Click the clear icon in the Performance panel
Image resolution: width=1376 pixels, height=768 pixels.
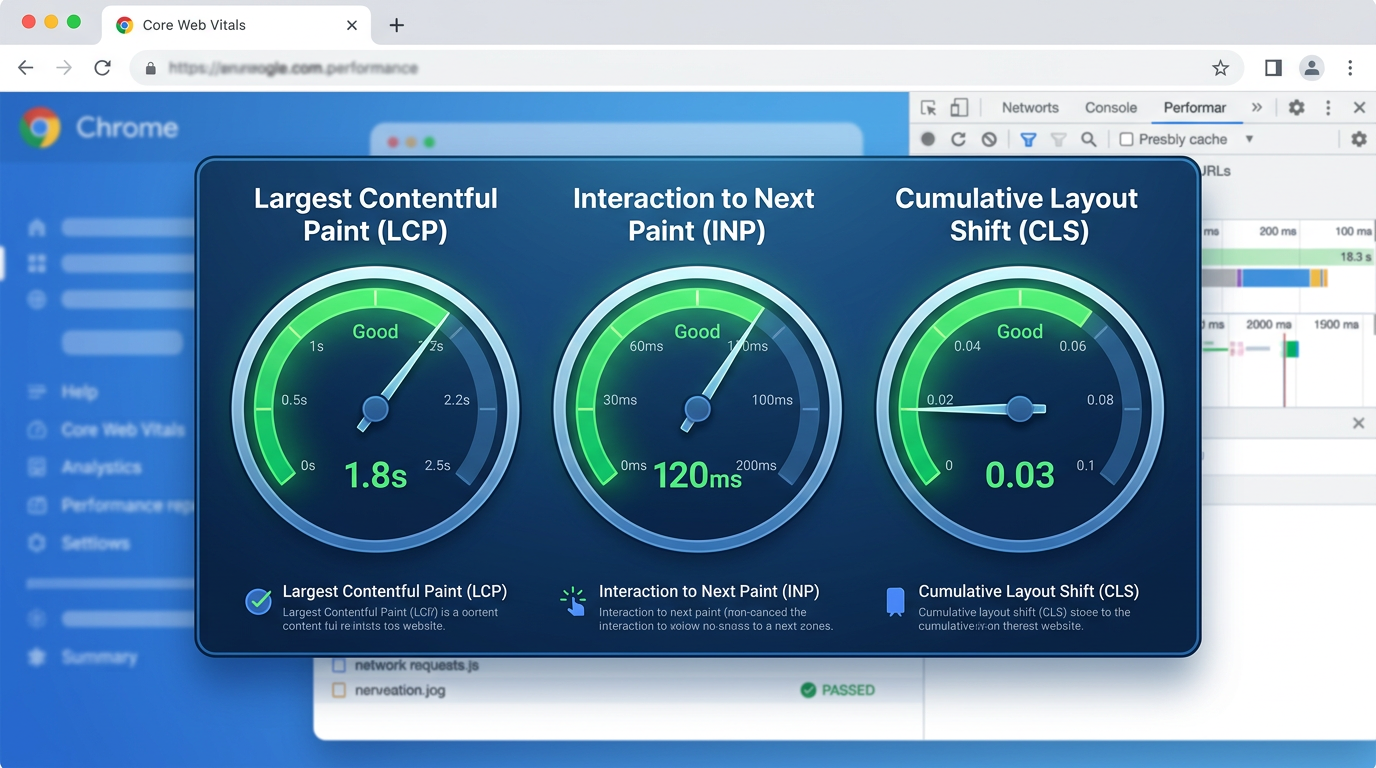[988, 139]
